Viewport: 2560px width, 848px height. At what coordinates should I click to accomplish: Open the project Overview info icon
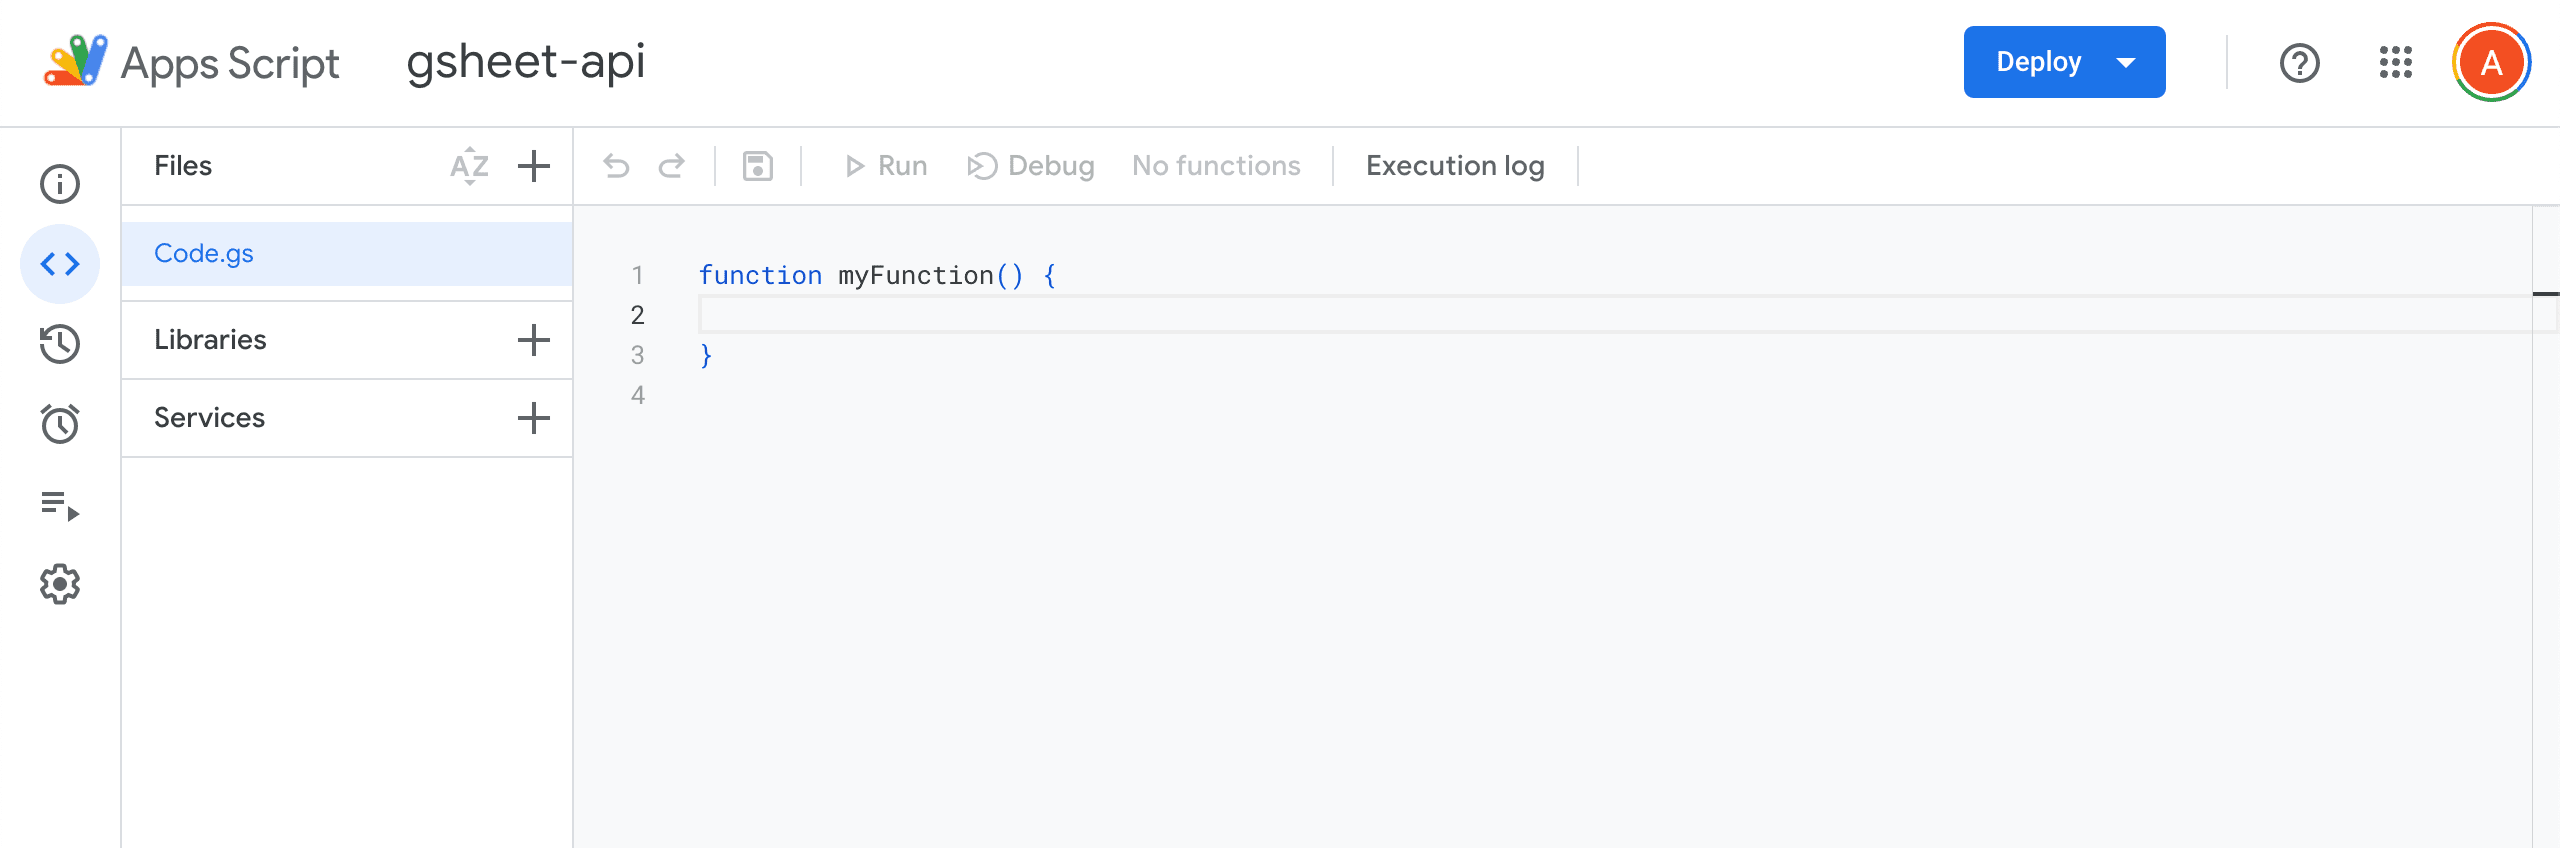[x=60, y=184]
